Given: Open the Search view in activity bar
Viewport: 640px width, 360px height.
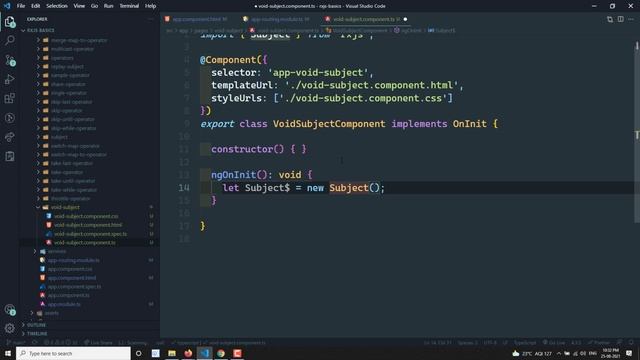Looking at the screenshot, I should pos(10,40).
